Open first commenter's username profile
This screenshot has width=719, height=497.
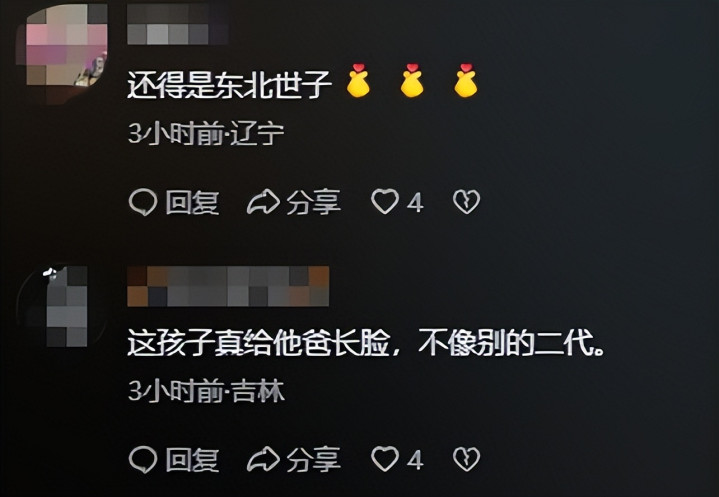(177, 24)
